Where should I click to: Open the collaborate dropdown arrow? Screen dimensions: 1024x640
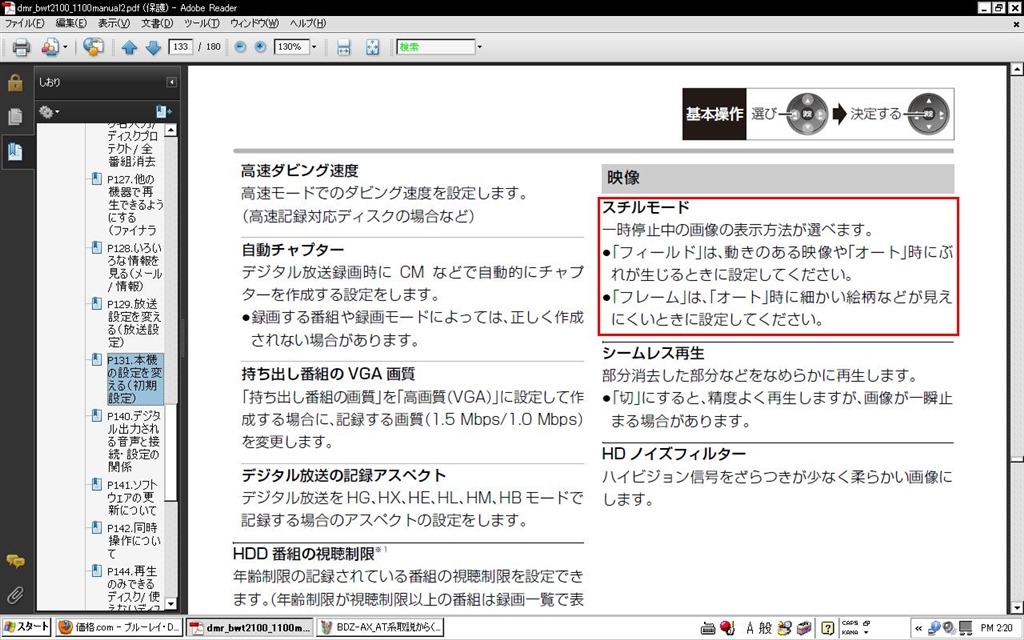(x=65, y=47)
